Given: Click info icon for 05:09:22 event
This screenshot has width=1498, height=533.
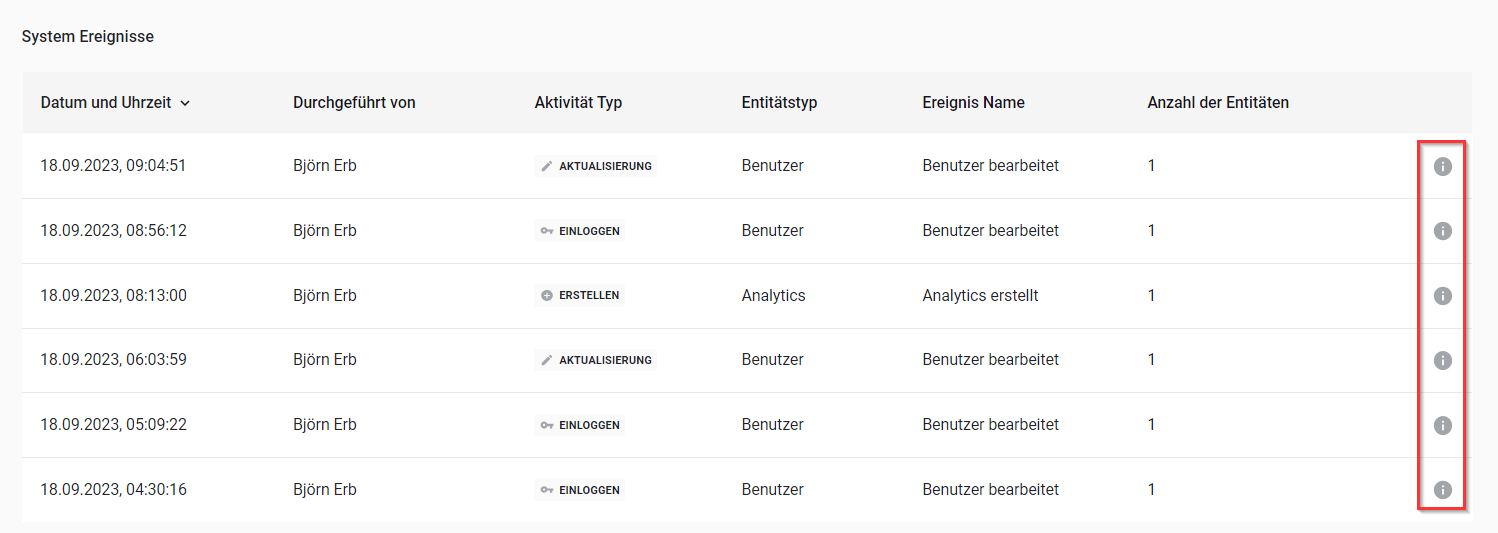Looking at the screenshot, I should pos(1442,425).
